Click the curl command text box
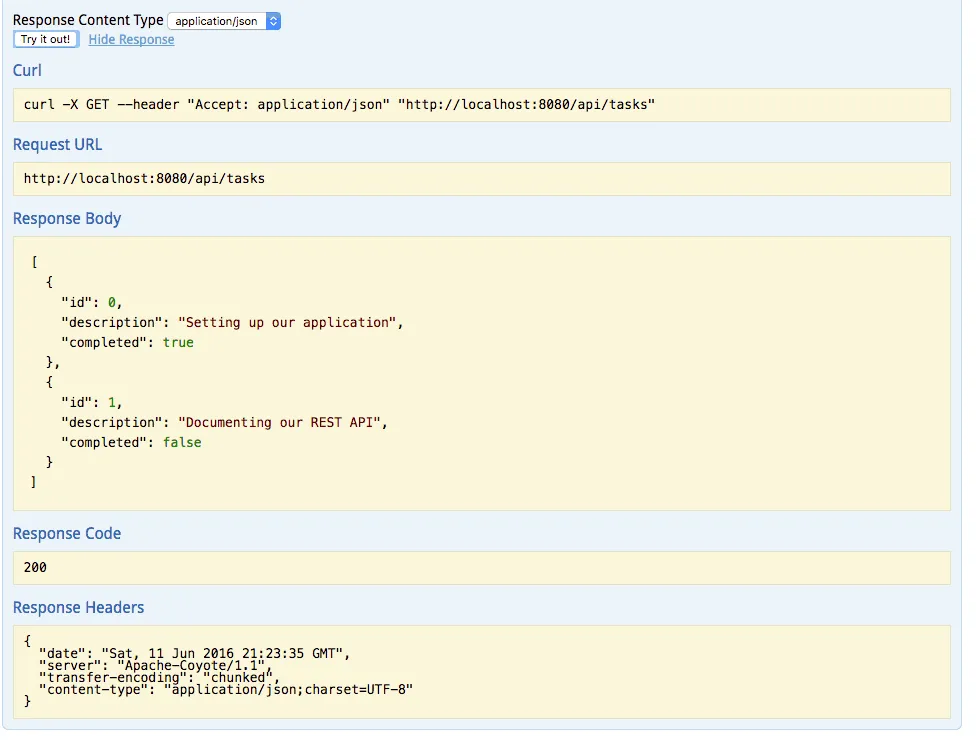979x740 pixels. pos(481,104)
